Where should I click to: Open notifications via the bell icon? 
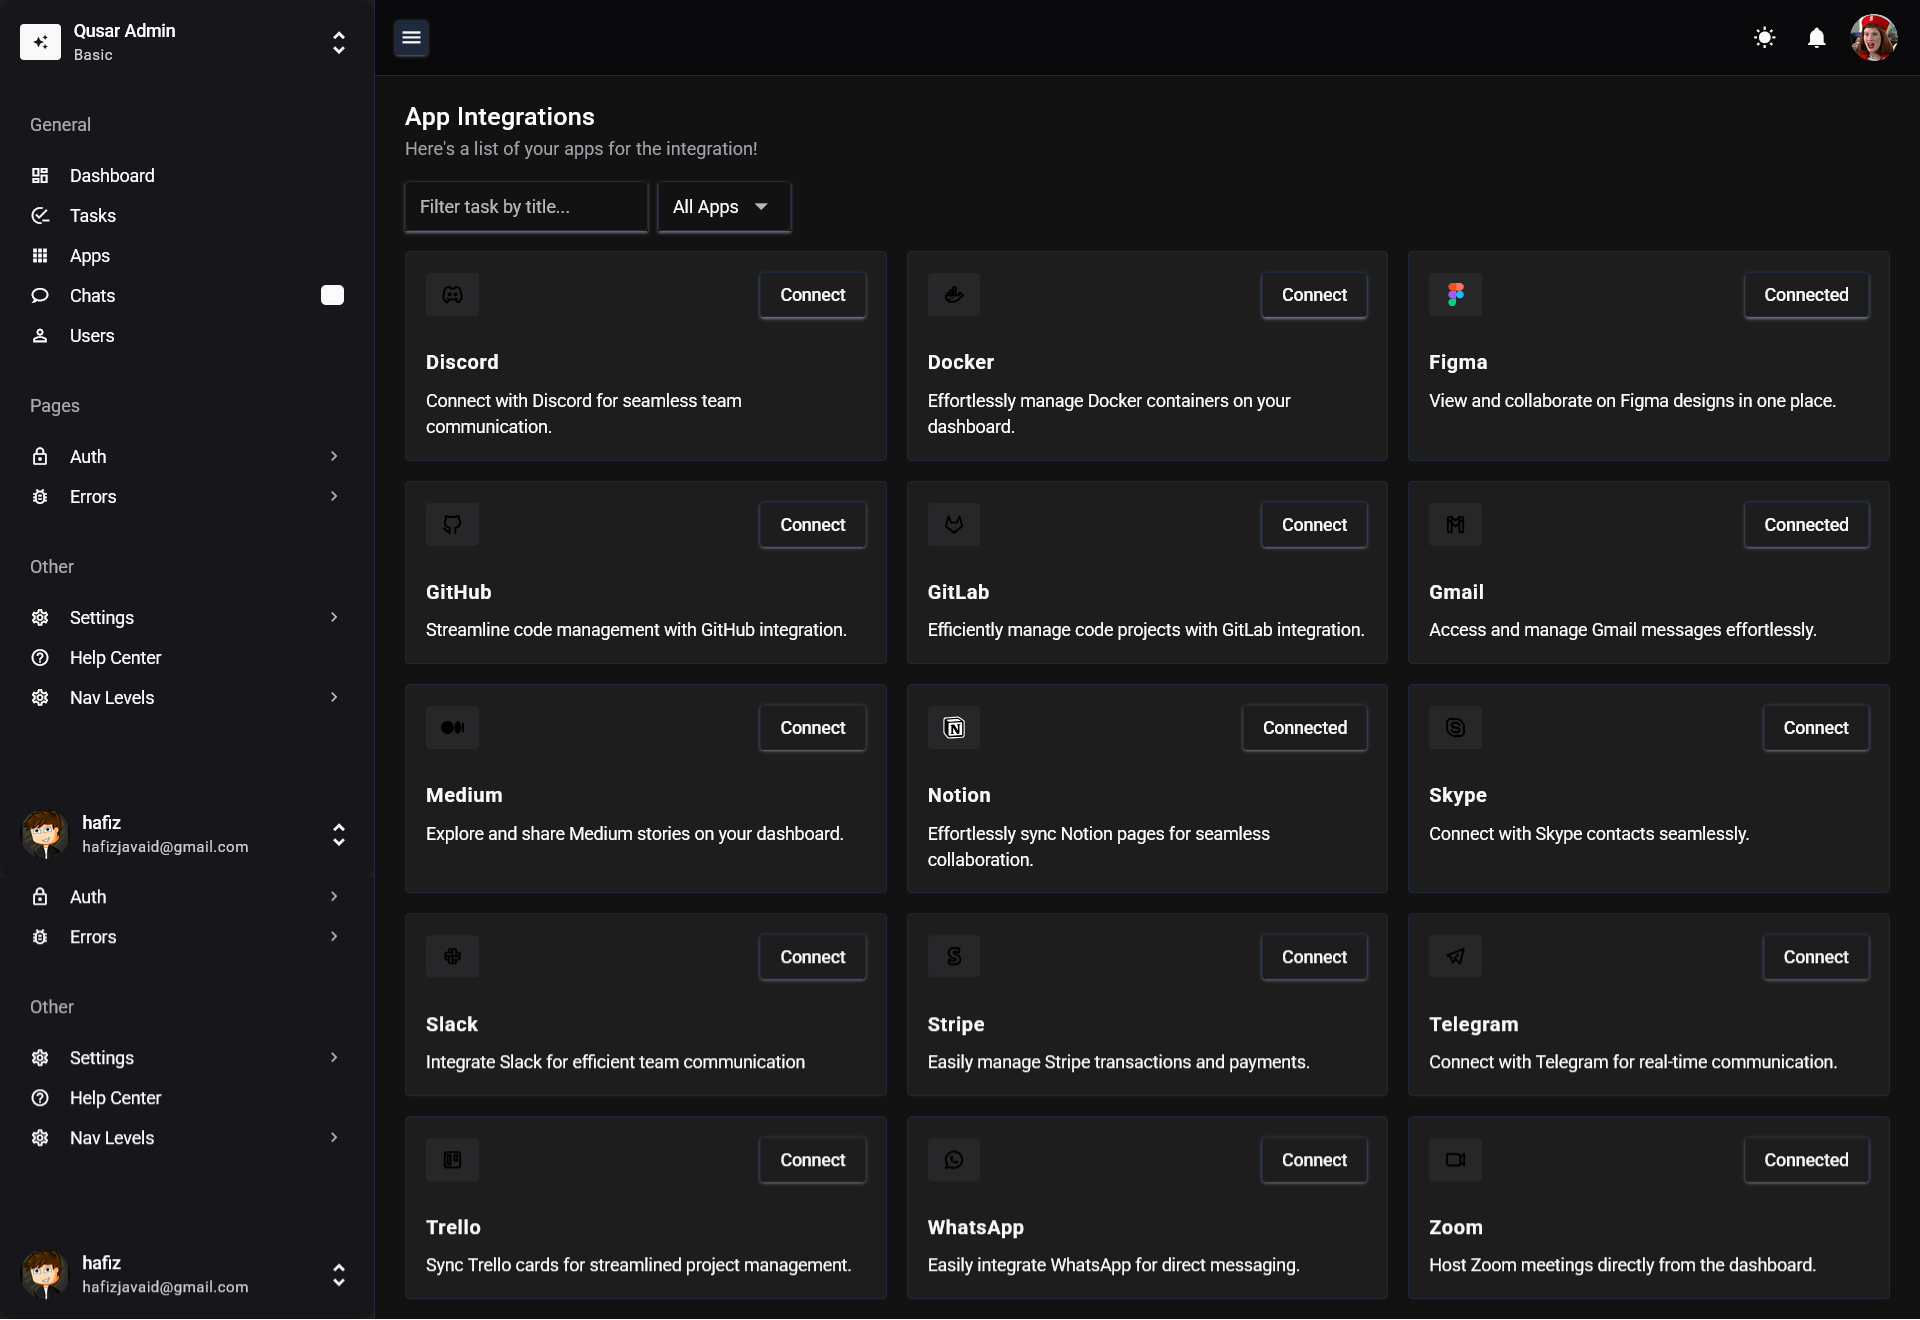[x=1816, y=38]
